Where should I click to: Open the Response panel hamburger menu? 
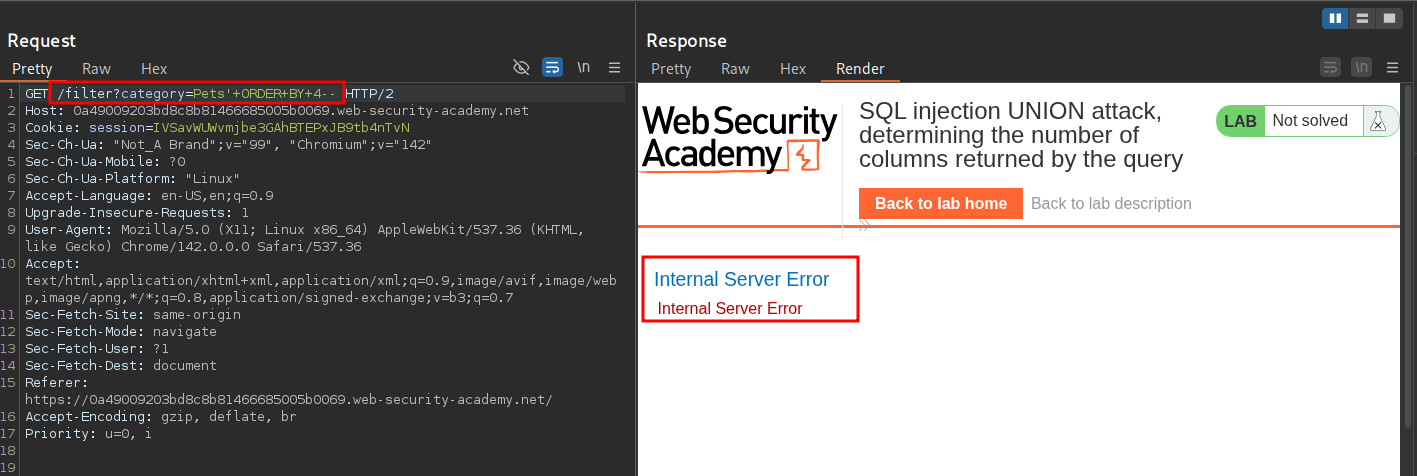(1391, 68)
